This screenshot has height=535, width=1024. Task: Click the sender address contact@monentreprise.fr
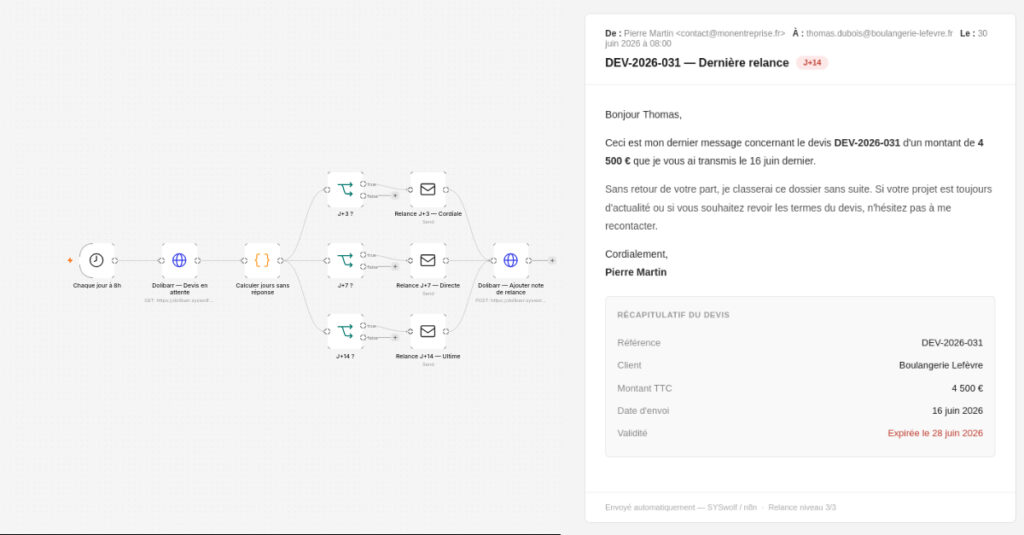pyautogui.click(x=730, y=33)
